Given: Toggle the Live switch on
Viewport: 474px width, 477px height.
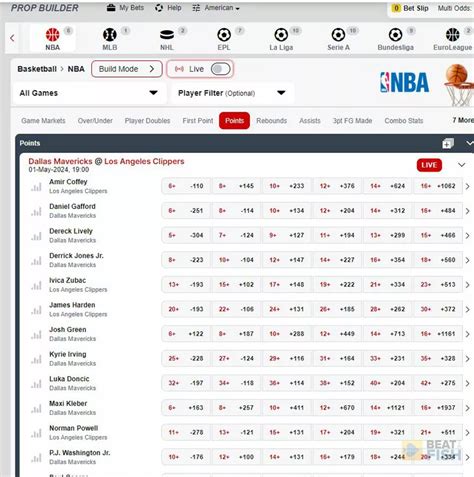Looking at the screenshot, I should pos(220,69).
